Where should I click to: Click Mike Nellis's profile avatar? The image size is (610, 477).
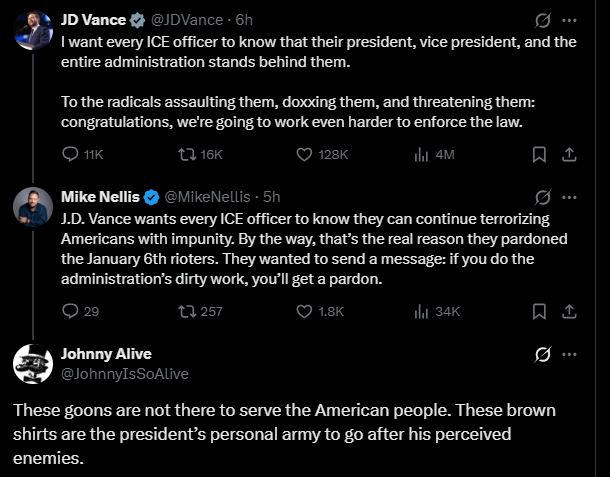pyautogui.click(x=32, y=207)
